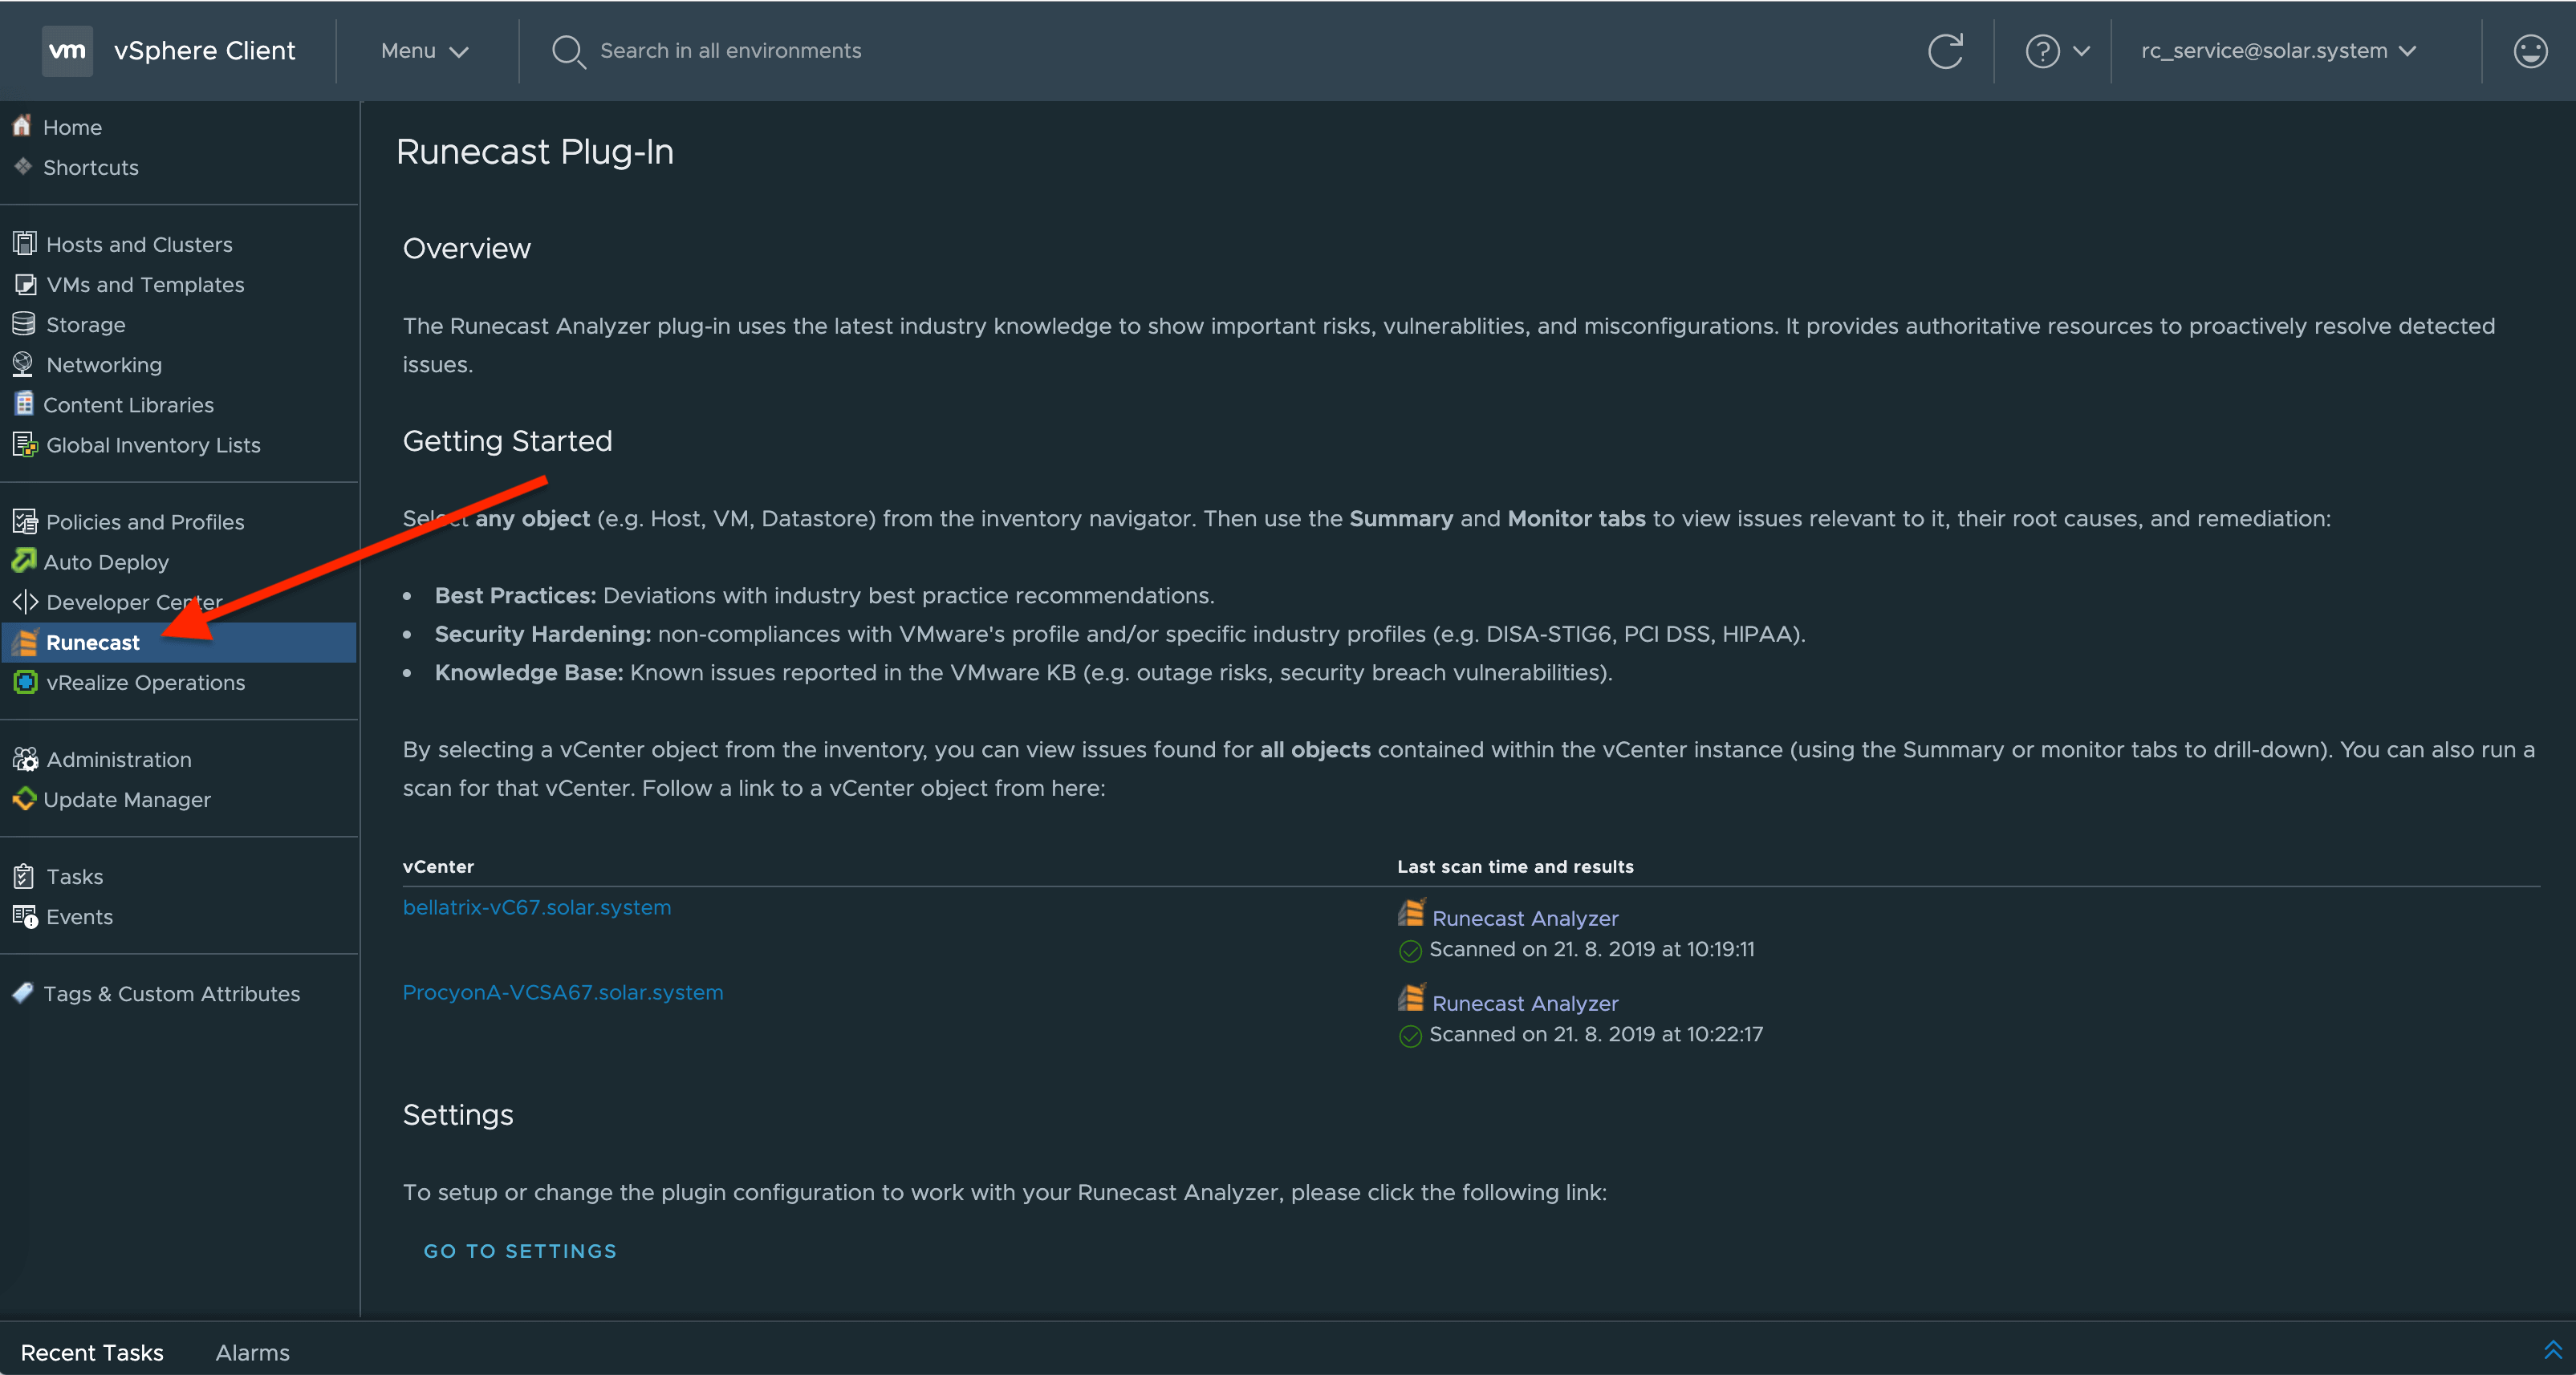Click the Content Libraries icon

(x=24, y=404)
